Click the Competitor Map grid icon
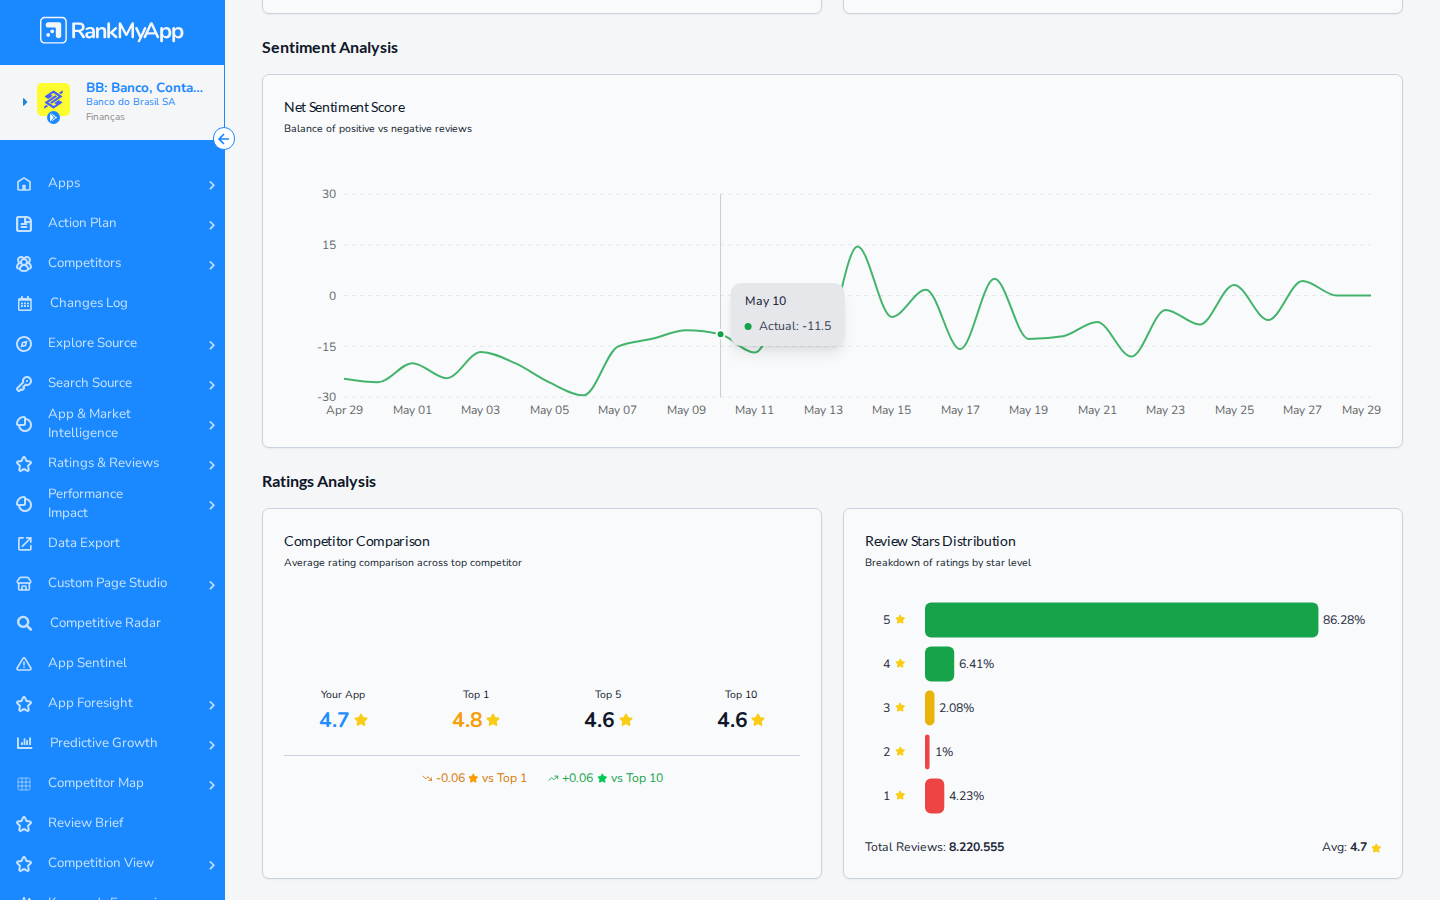Image resolution: width=1440 pixels, height=900 pixels. pyautogui.click(x=24, y=784)
